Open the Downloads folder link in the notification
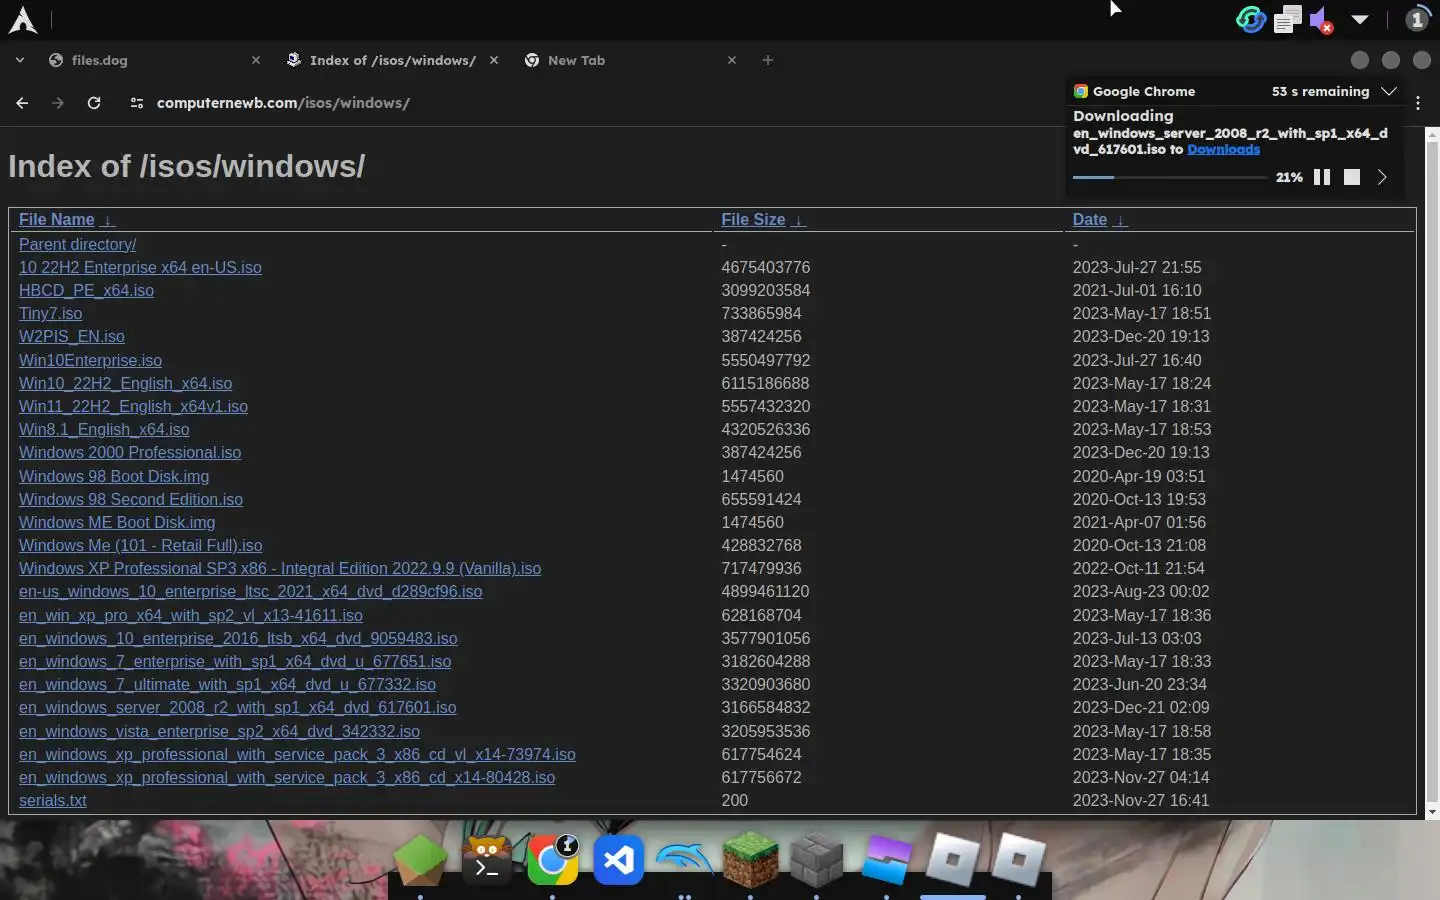This screenshot has height=900, width=1440. point(1223,149)
